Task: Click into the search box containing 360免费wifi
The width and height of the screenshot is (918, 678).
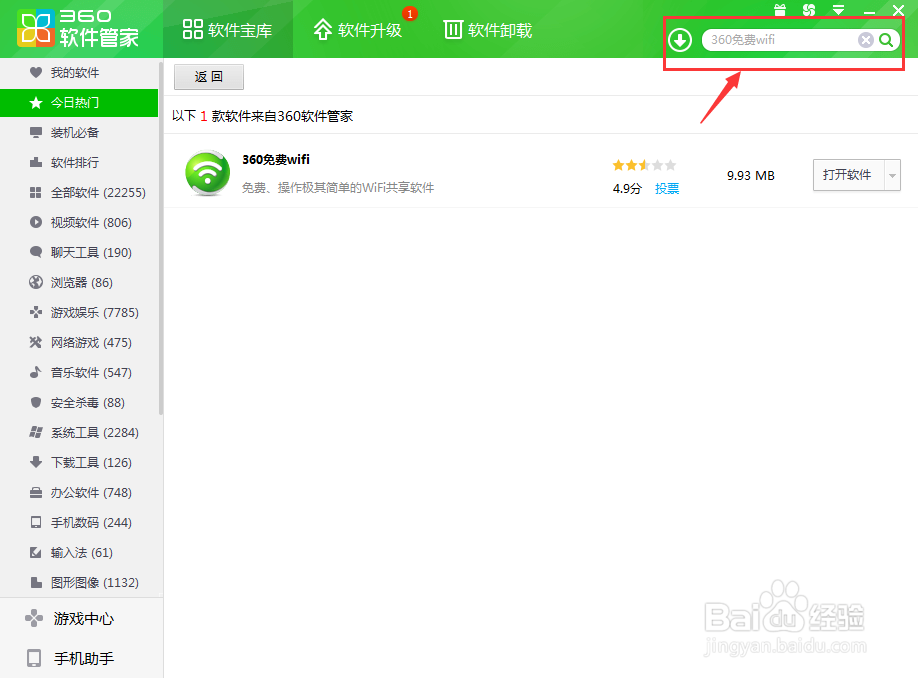Action: [x=781, y=40]
